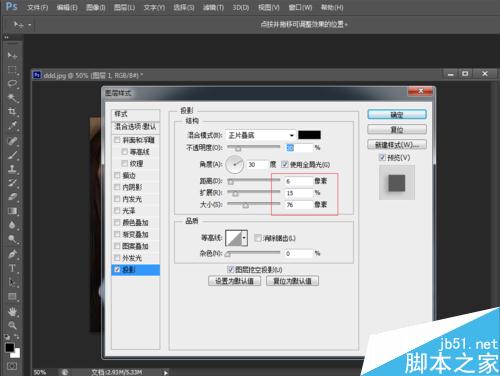Click the Photoshop Ps logo icon
This screenshot has height=376, width=500.
click(x=11, y=6)
